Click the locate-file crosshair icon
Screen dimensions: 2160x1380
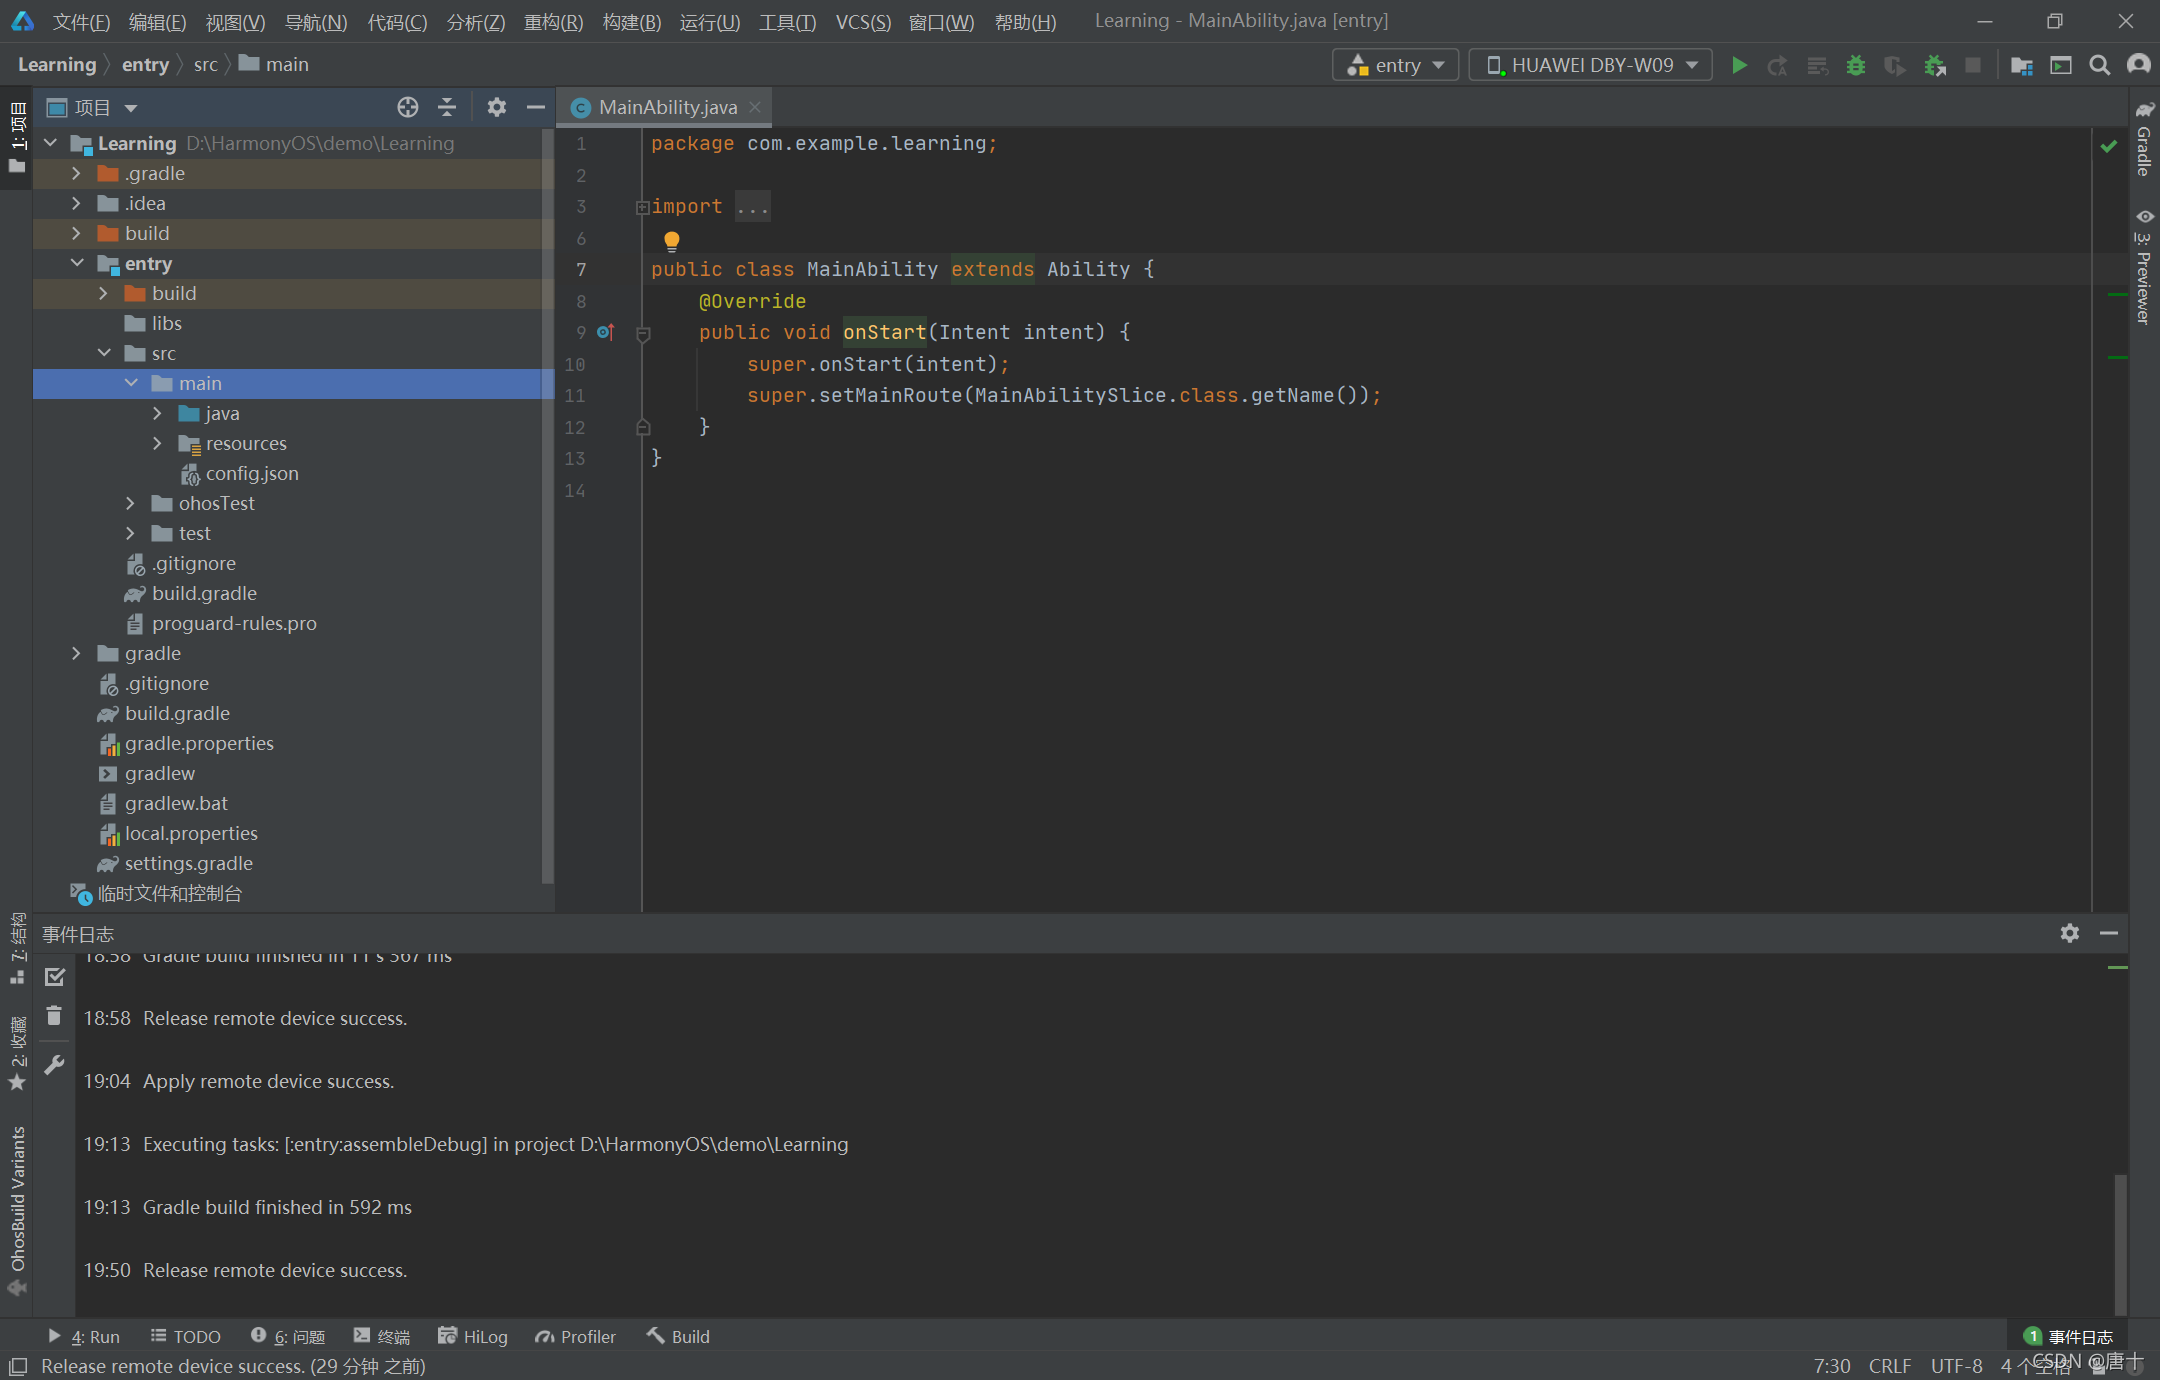[407, 107]
